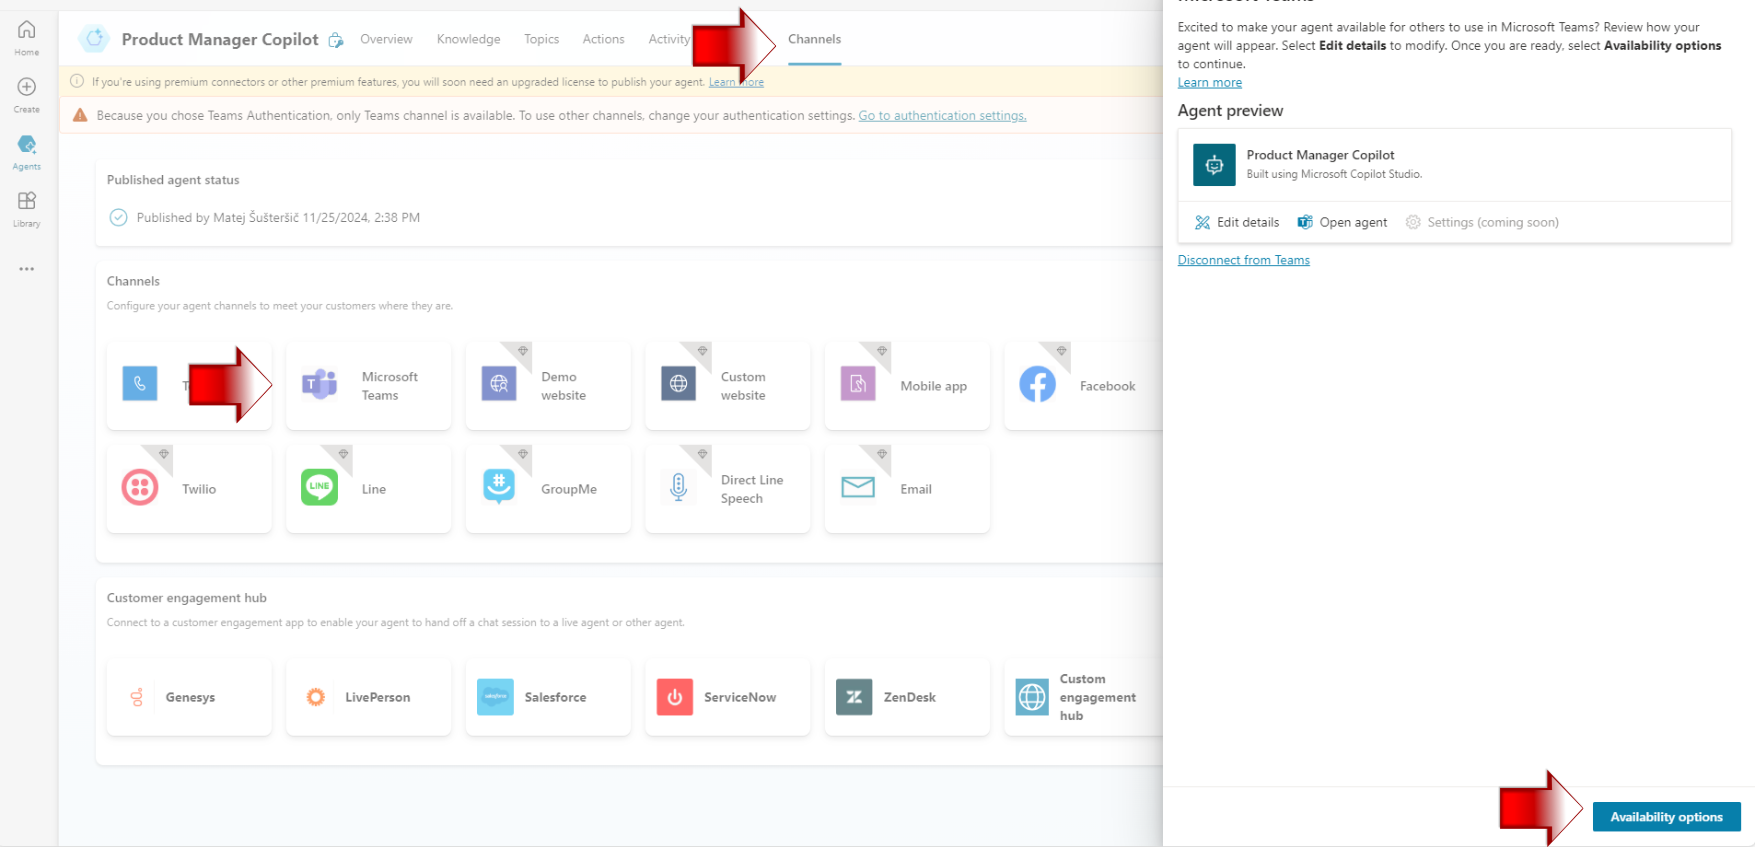This screenshot has width=1755, height=847.
Task: Open the Library sidebar icon
Action: (27, 209)
